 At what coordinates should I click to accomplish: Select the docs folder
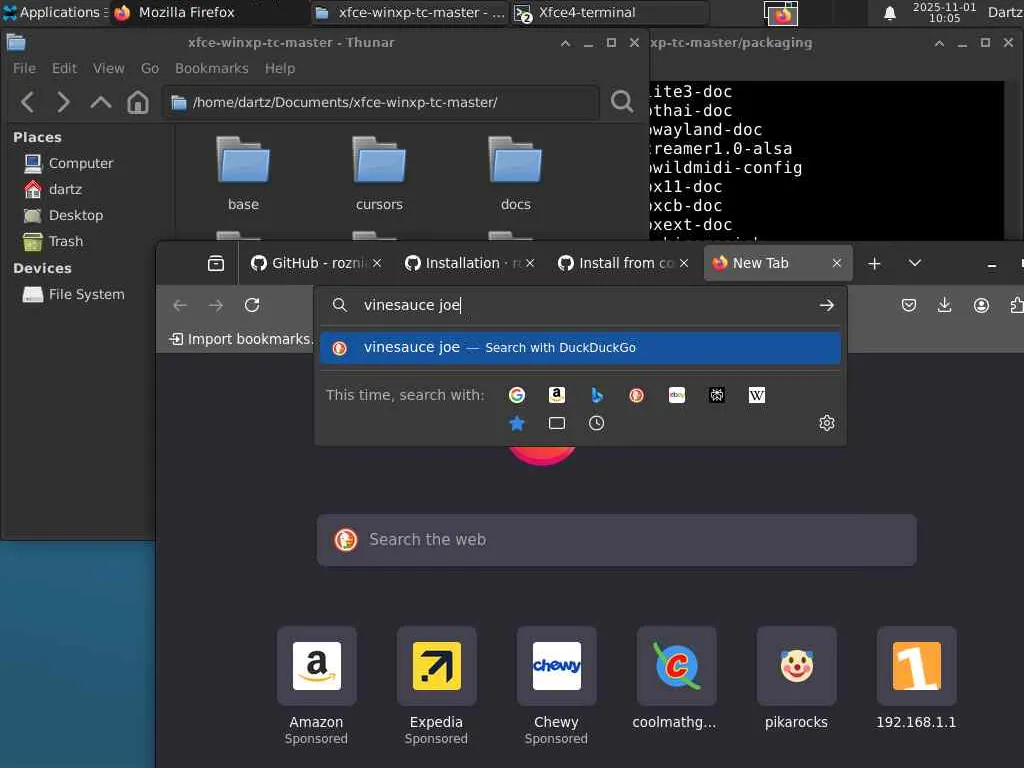point(515,173)
